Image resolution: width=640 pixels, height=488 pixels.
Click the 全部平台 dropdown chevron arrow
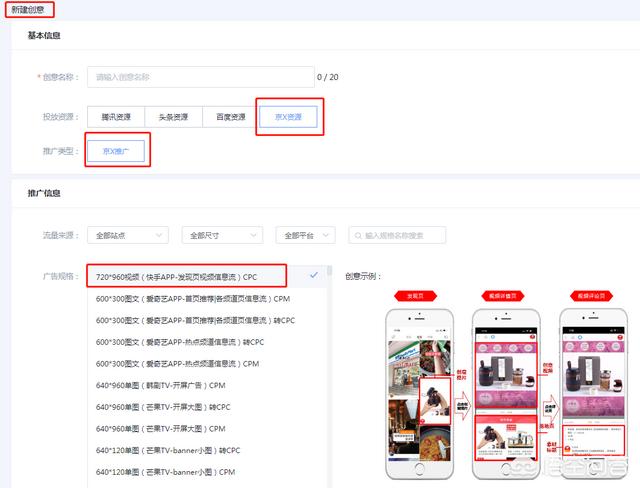tap(326, 235)
